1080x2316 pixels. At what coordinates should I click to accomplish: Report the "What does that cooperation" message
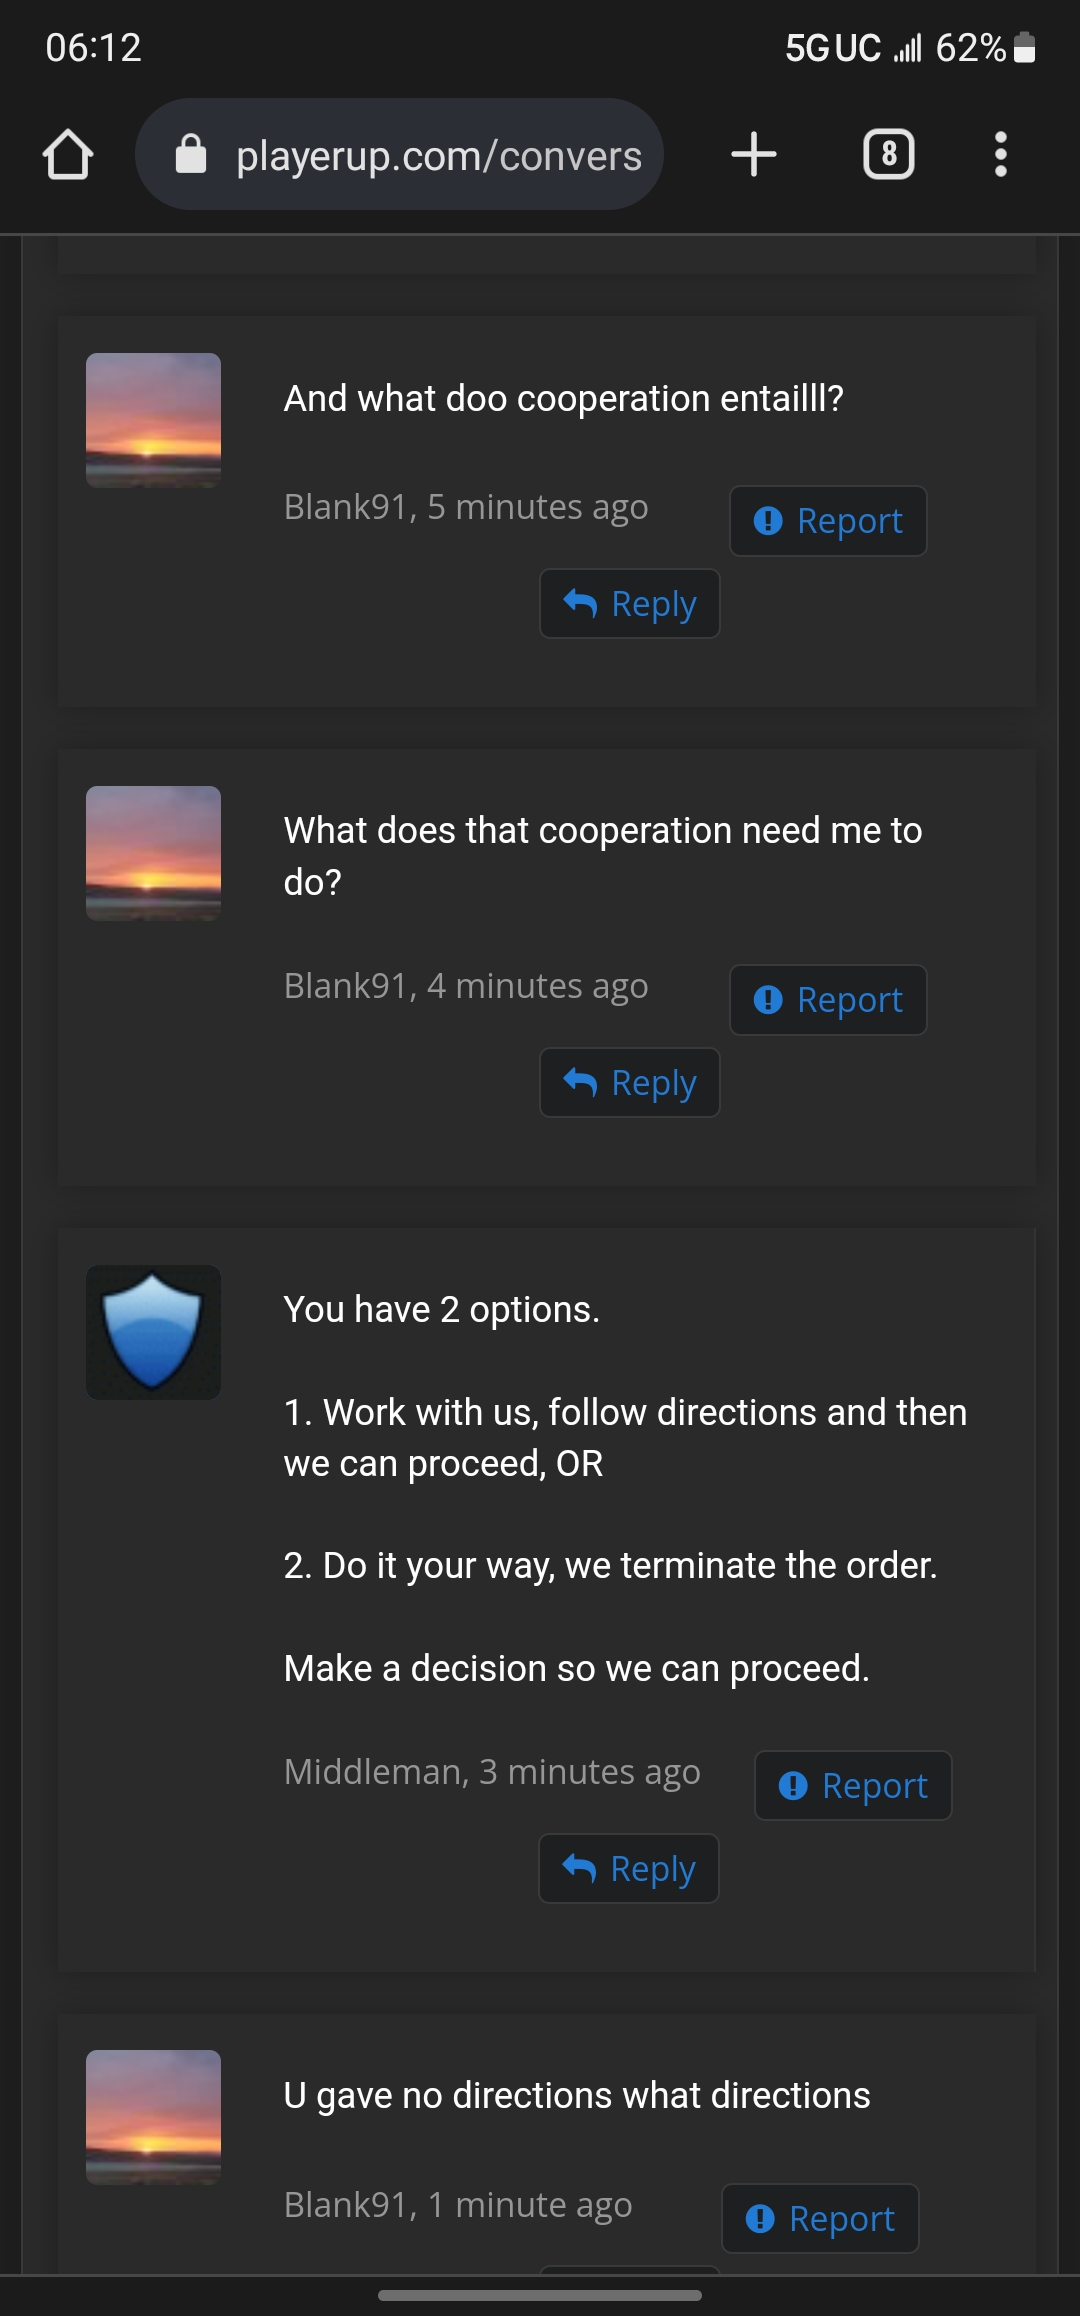(x=828, y=1000)
